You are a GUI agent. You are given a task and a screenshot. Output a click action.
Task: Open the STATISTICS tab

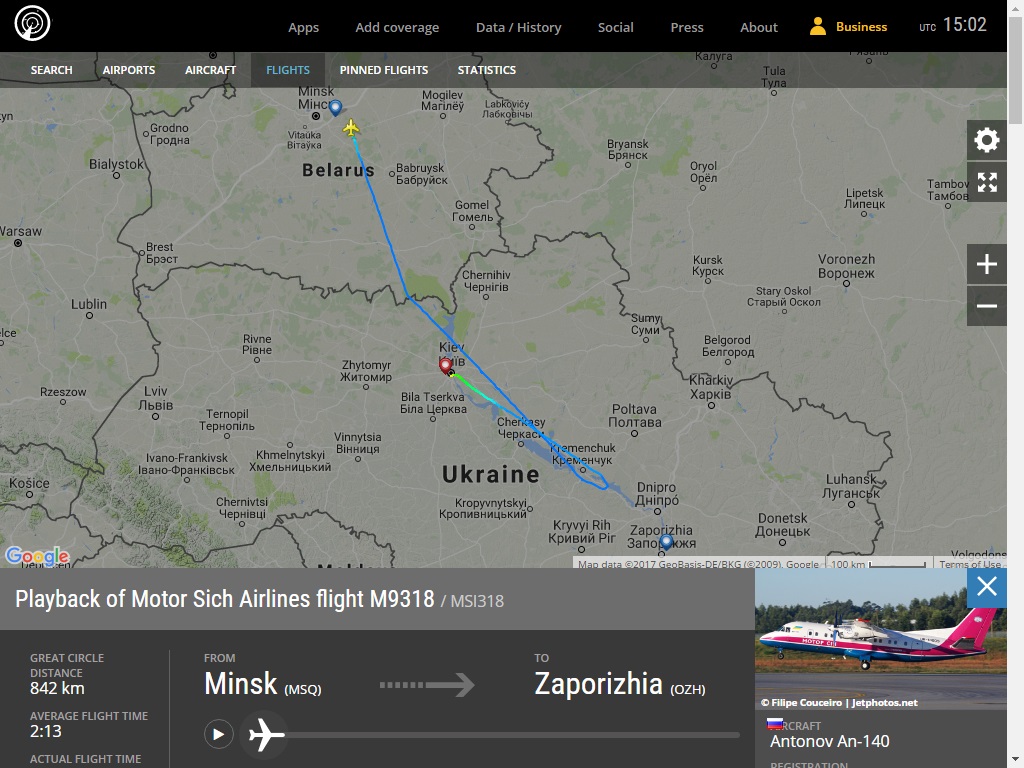pyautogui.click(x=487, y=70)
